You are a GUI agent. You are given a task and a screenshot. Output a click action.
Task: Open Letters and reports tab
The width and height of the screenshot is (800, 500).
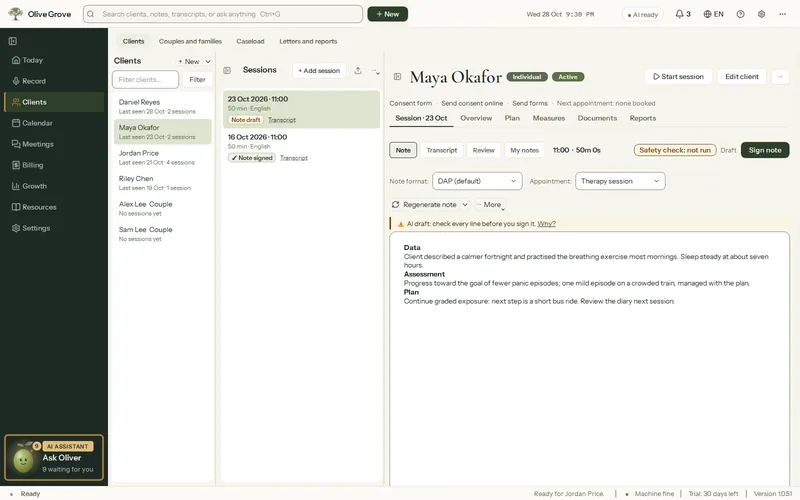pyautogui.click(x=308, y=41)
